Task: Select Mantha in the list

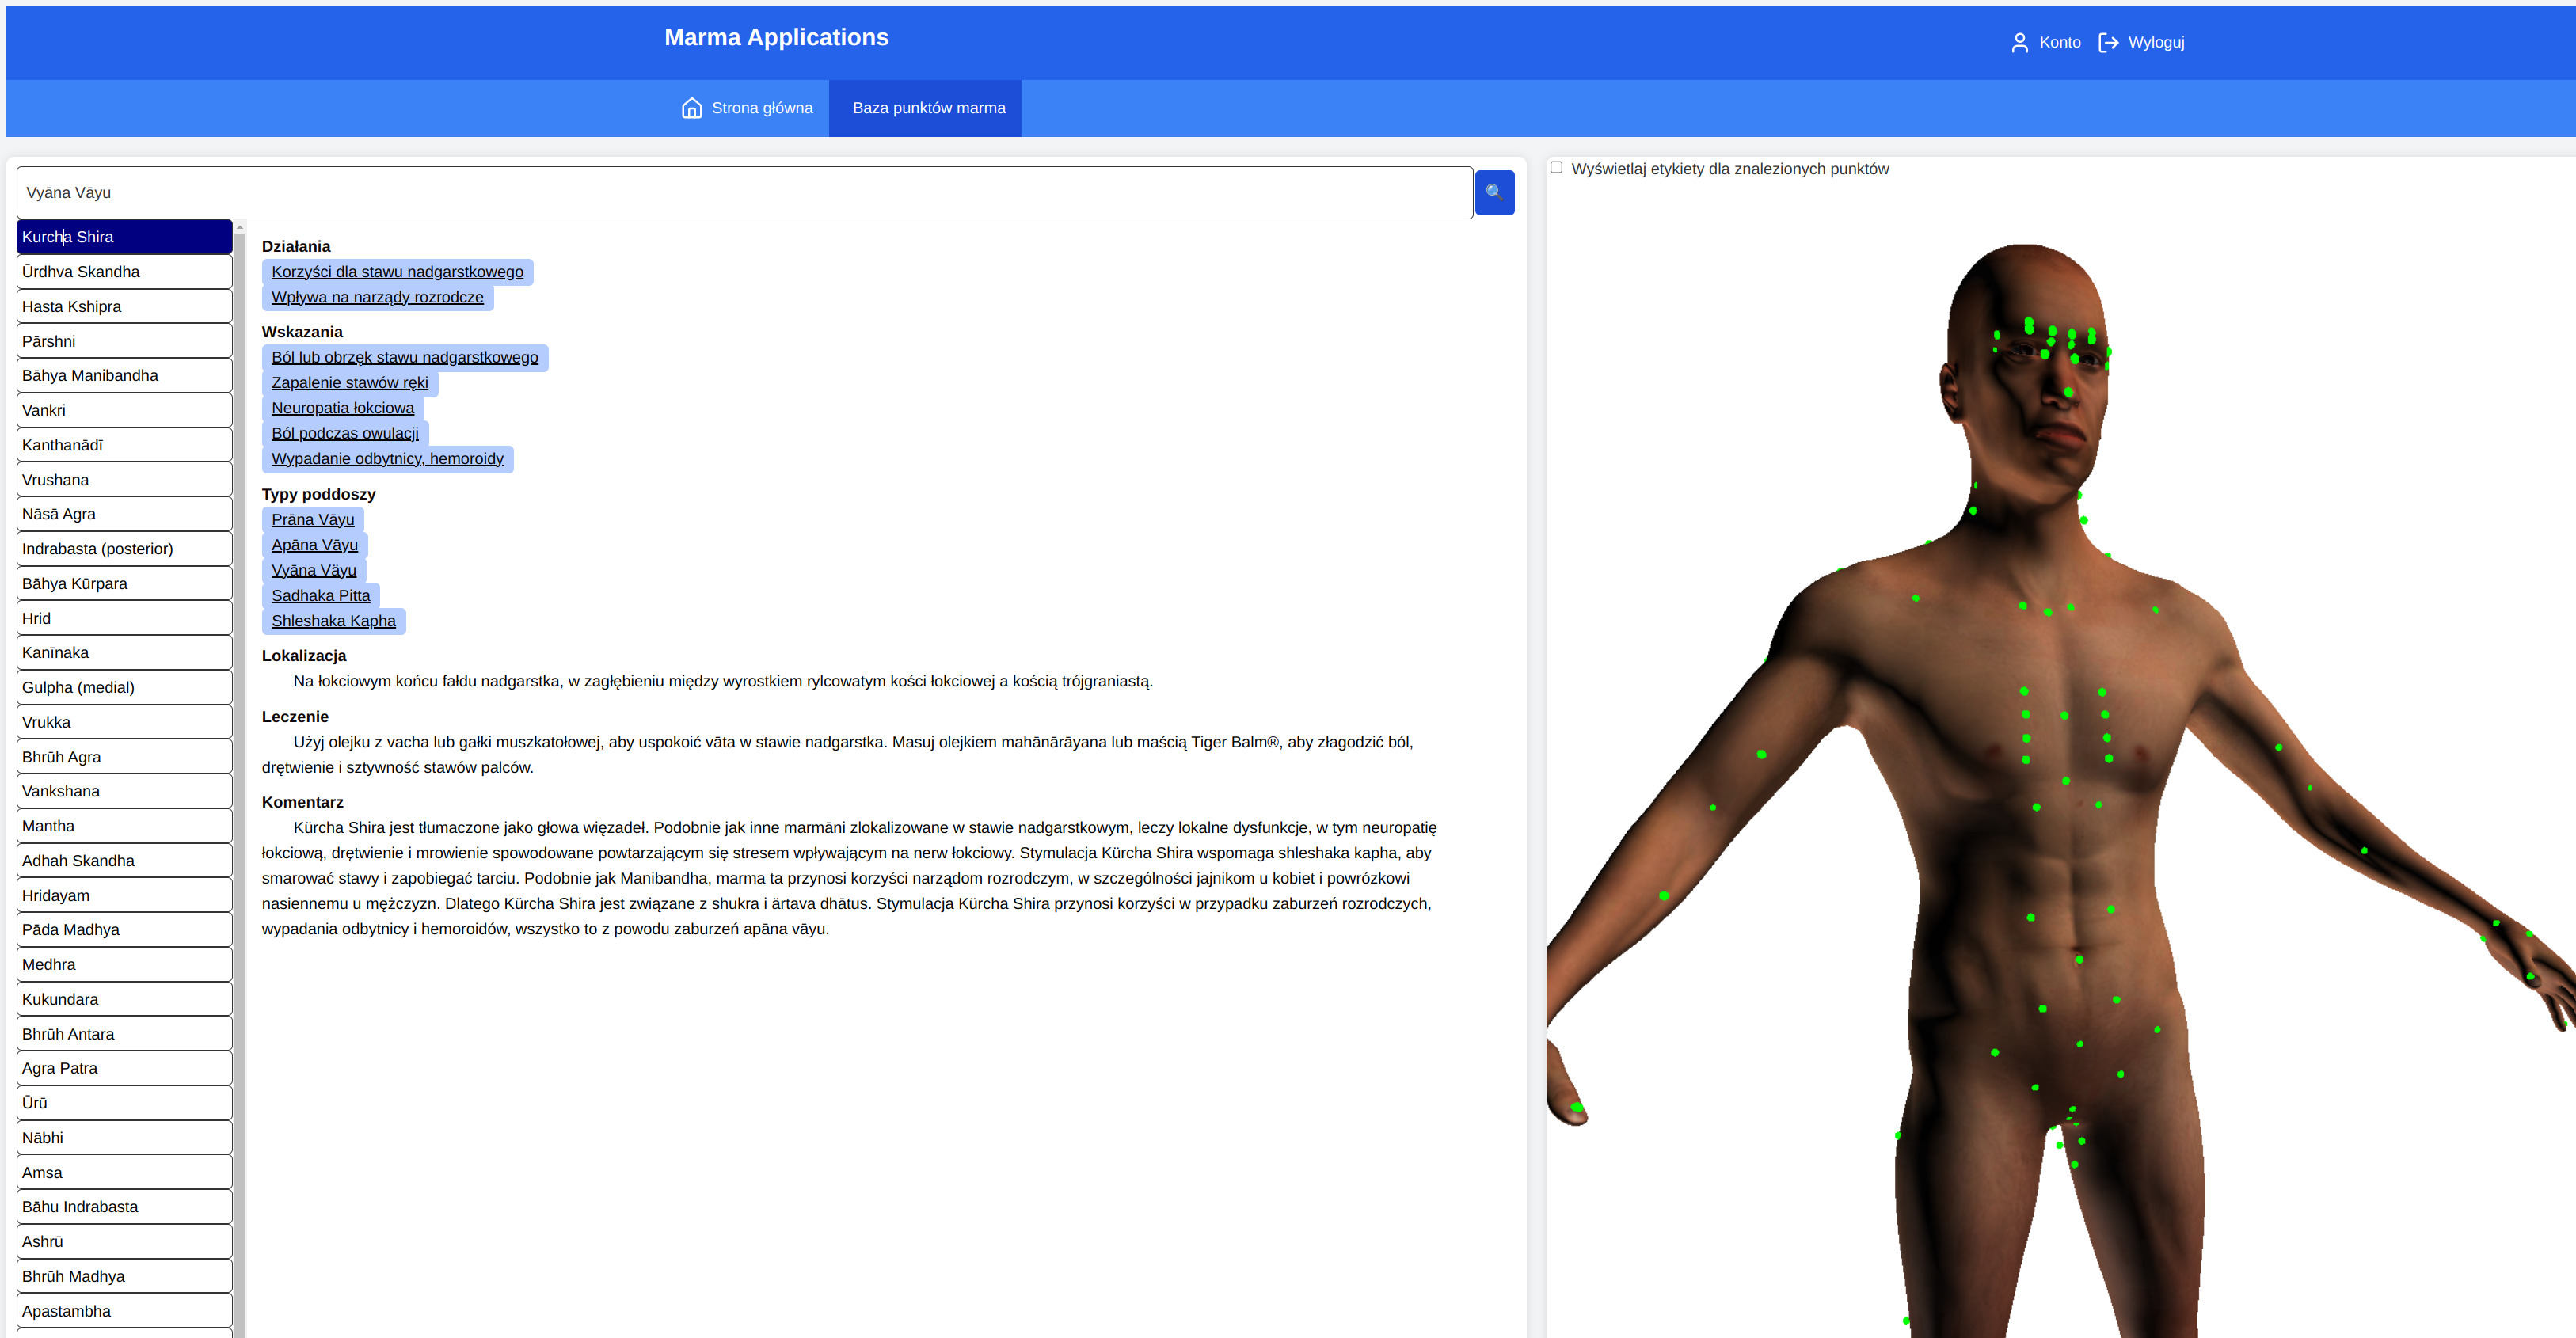Action: click(124, 826)
